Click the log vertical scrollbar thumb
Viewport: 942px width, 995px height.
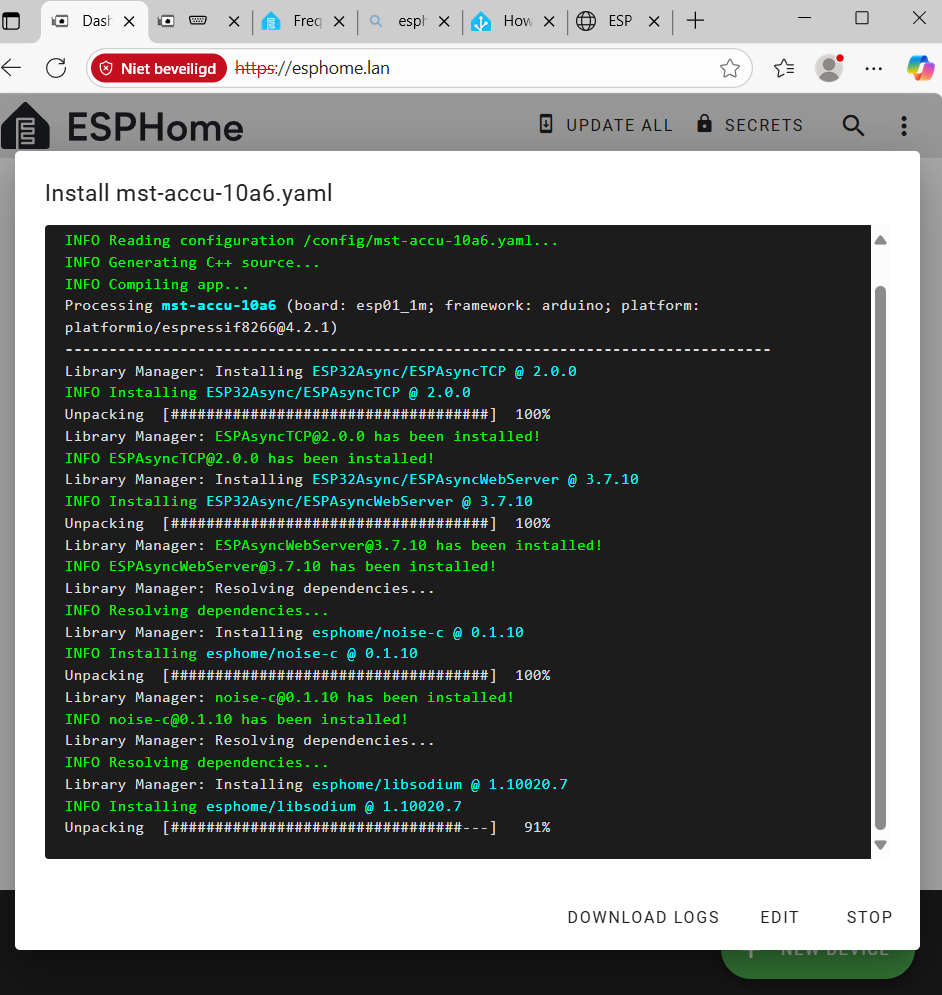(x=880, y=558)
